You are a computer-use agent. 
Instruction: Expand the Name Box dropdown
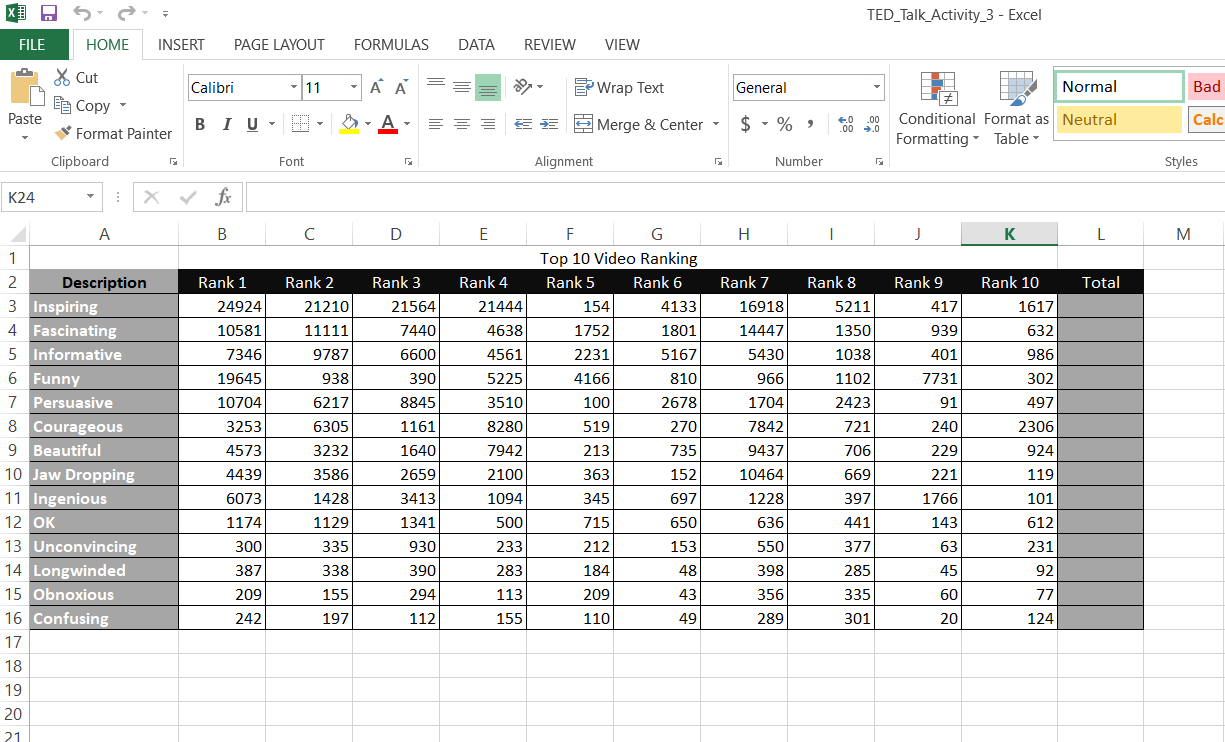click(x=91, y=197)
